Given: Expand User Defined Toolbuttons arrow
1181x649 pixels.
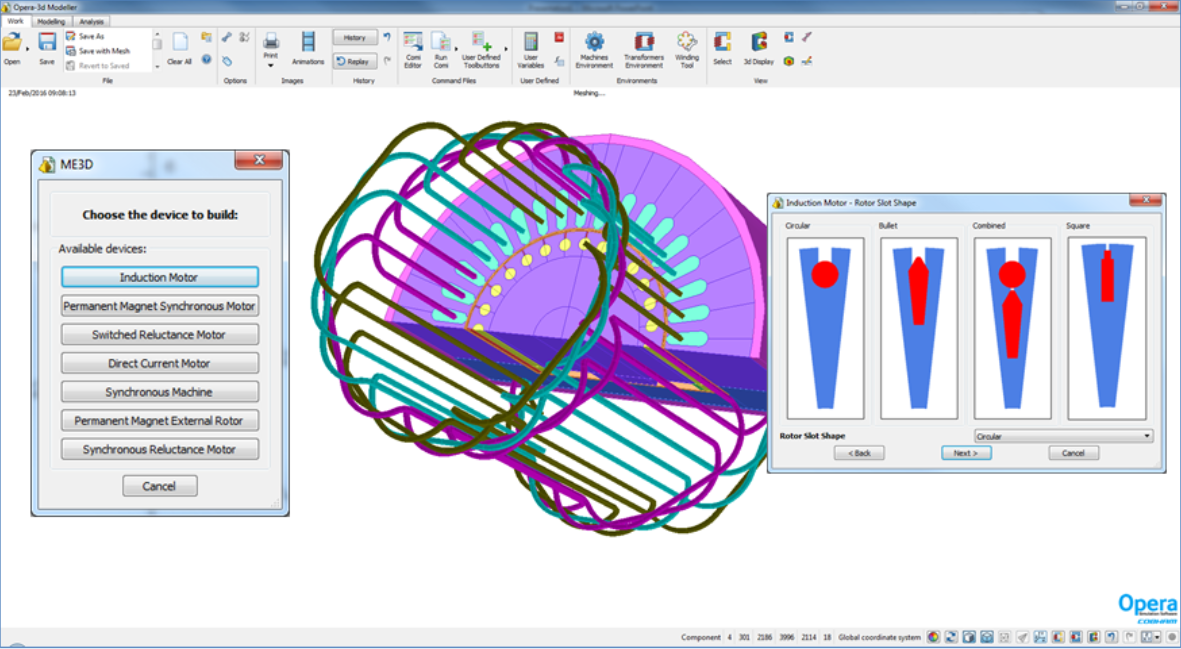Looking at the screenshot, I should [506, 50].
